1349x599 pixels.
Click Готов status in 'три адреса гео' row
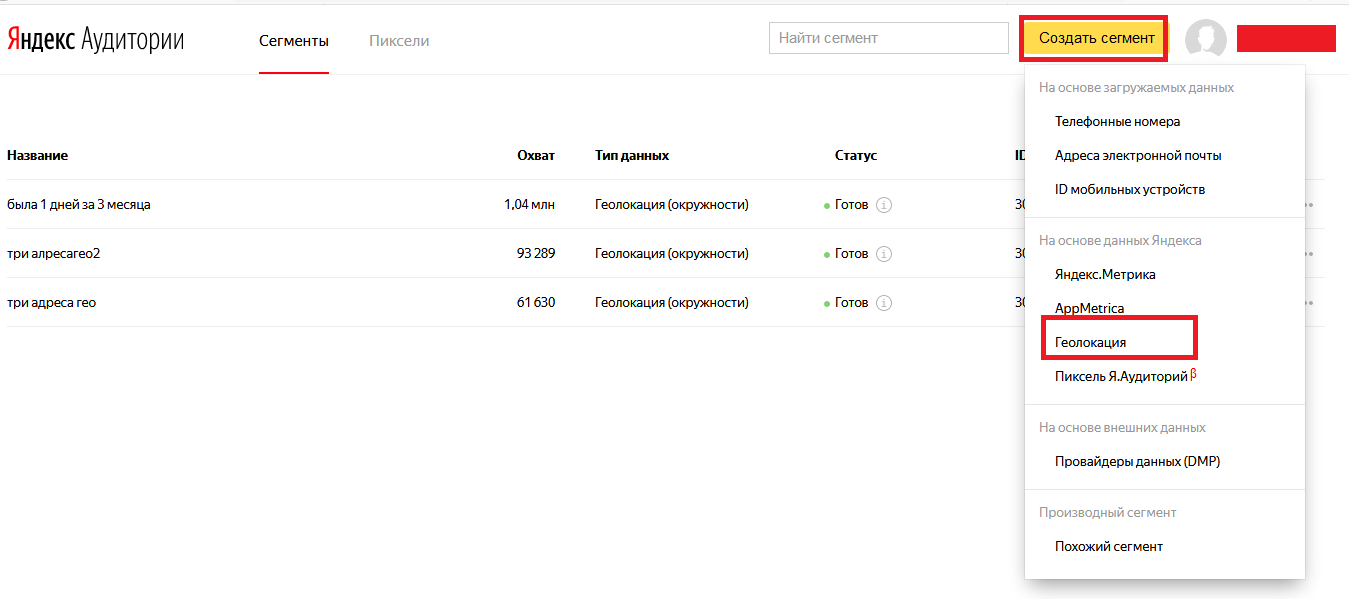851,303
